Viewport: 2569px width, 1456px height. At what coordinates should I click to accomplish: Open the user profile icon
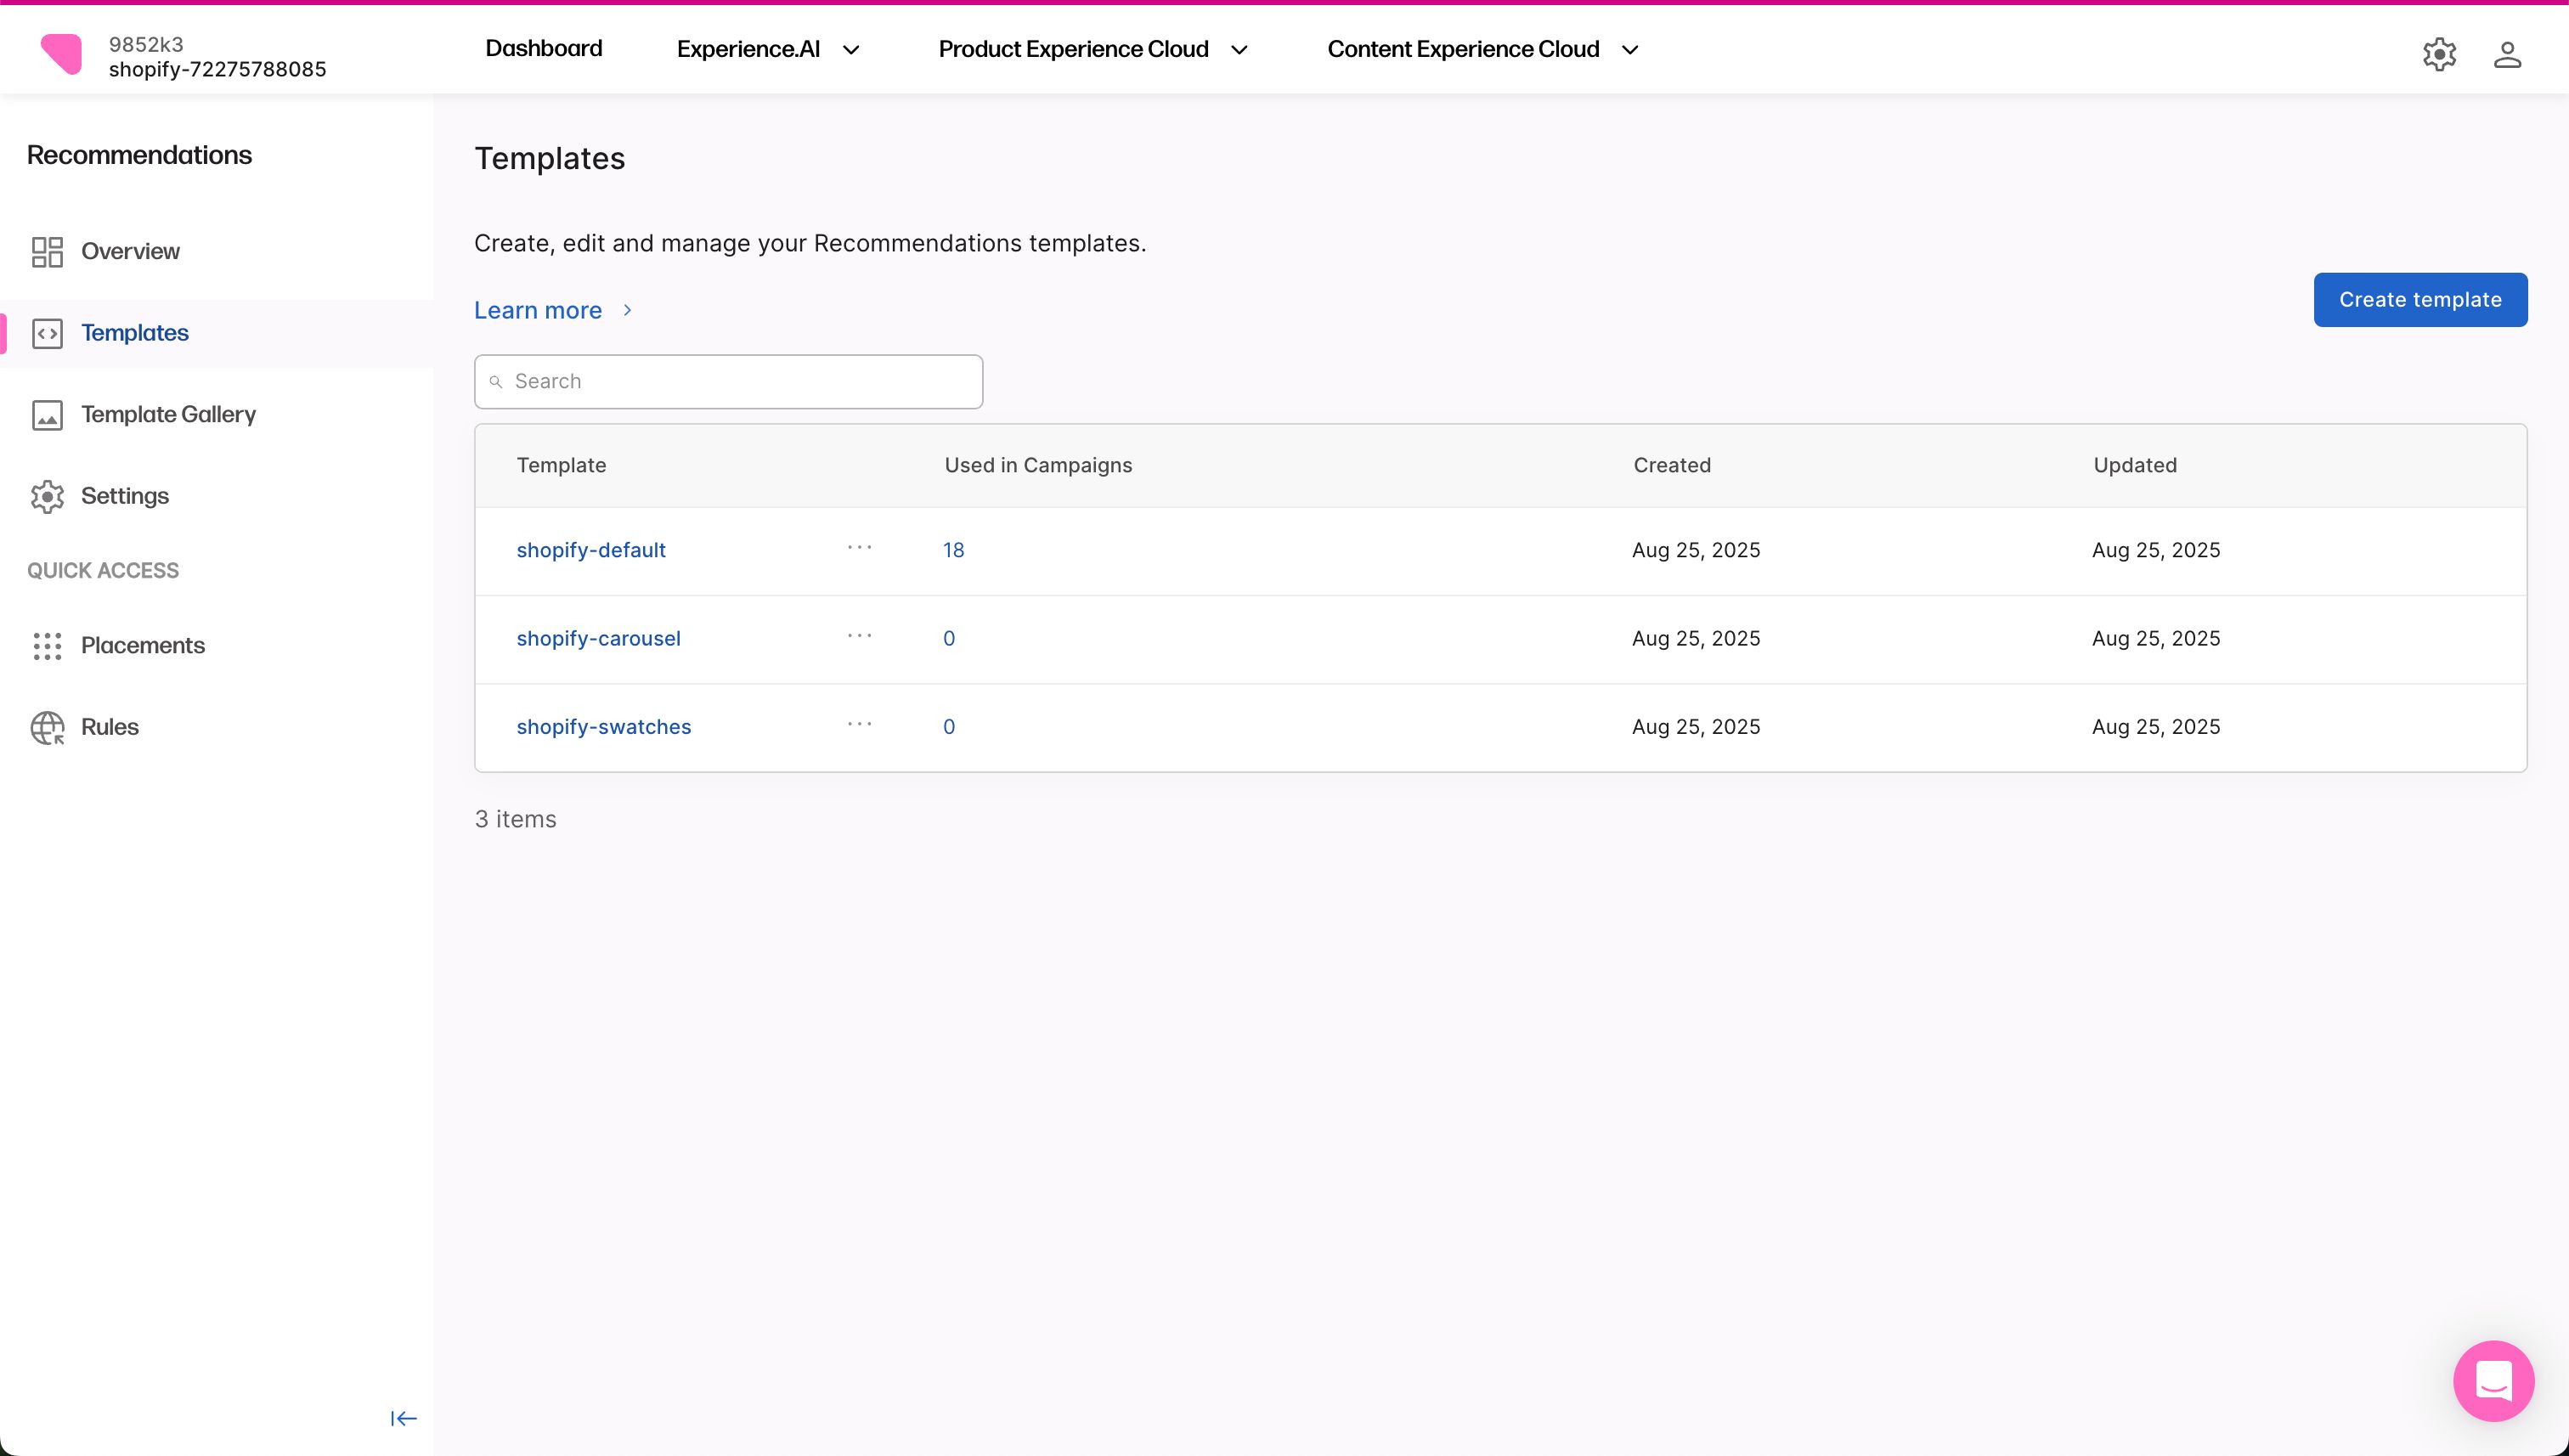[2506, 54]
